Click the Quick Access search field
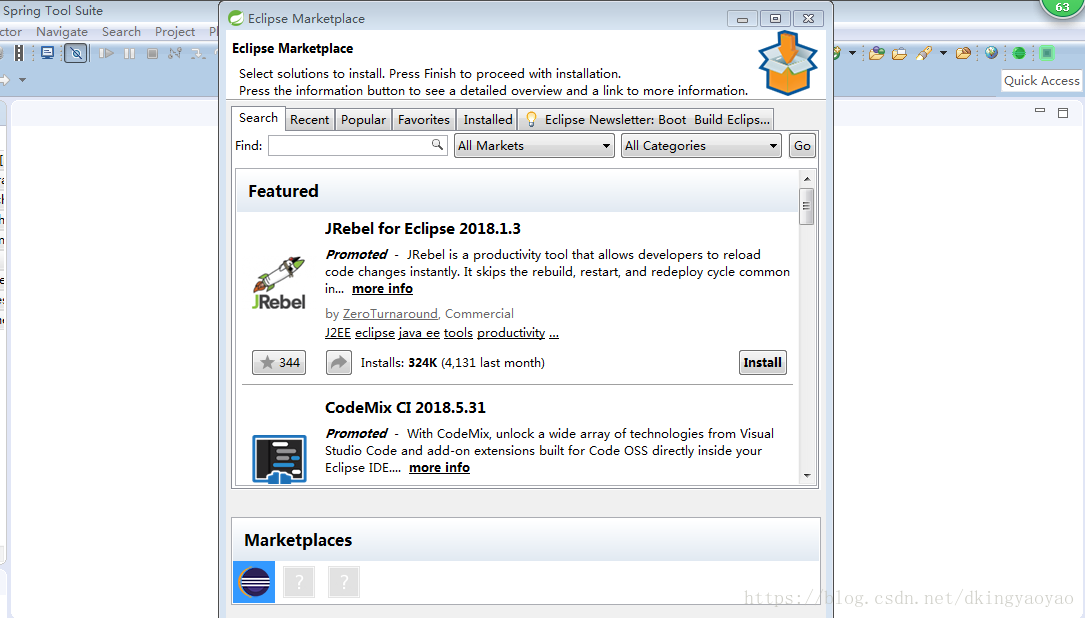The width and height of the screenshot is (1085, 618). (x=1041, y=80)
